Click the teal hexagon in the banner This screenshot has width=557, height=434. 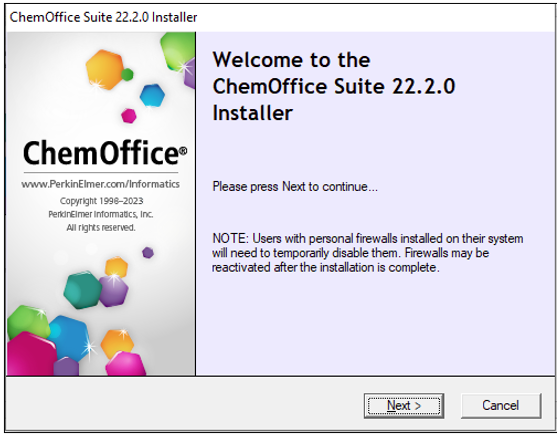point(82,290)
